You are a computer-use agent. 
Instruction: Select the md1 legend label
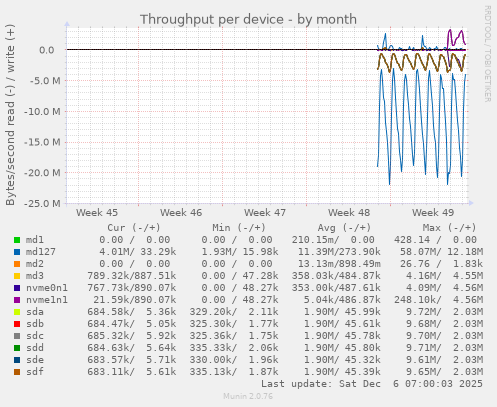pos(35,240)
